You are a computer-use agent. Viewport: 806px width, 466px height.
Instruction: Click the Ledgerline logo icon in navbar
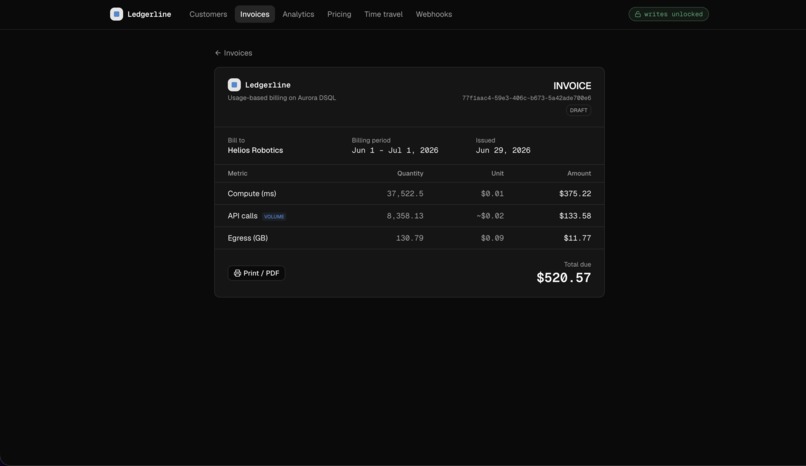click(116, 14)
